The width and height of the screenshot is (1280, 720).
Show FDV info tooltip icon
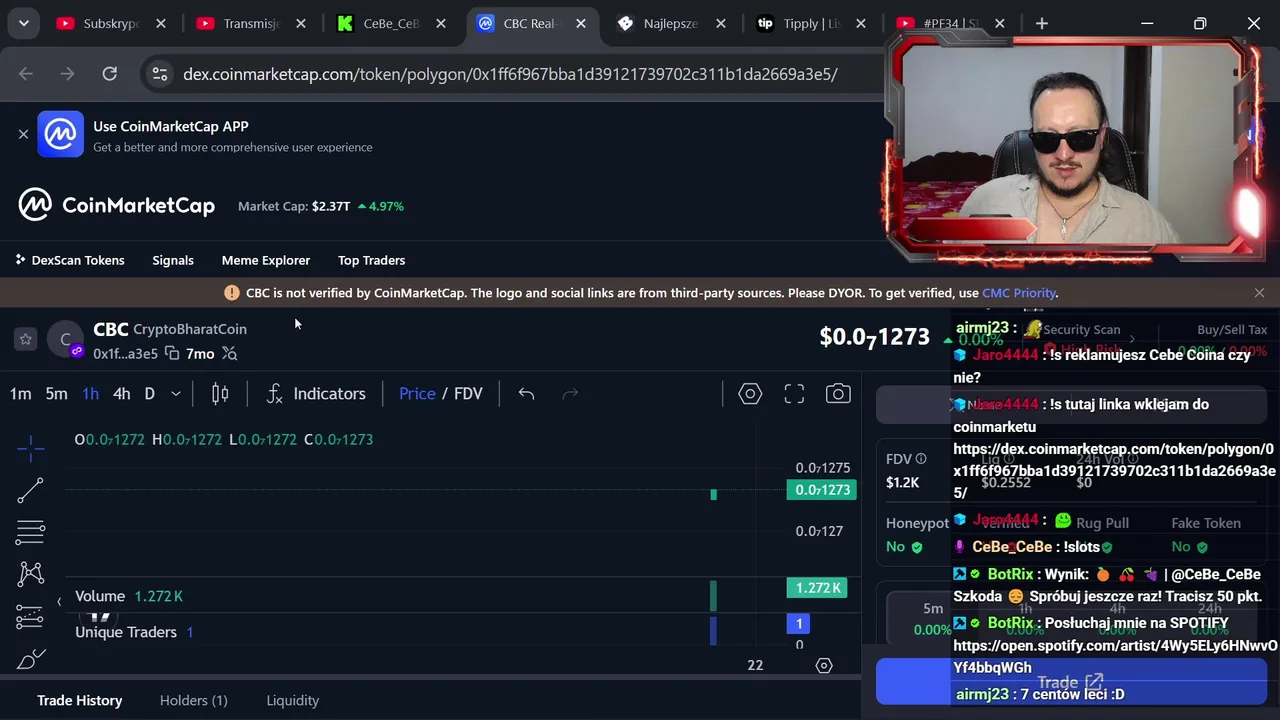[x=921, y=459]
